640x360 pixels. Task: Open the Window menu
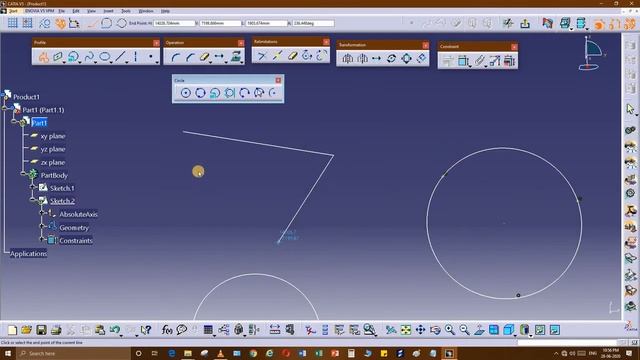(146, 11)
